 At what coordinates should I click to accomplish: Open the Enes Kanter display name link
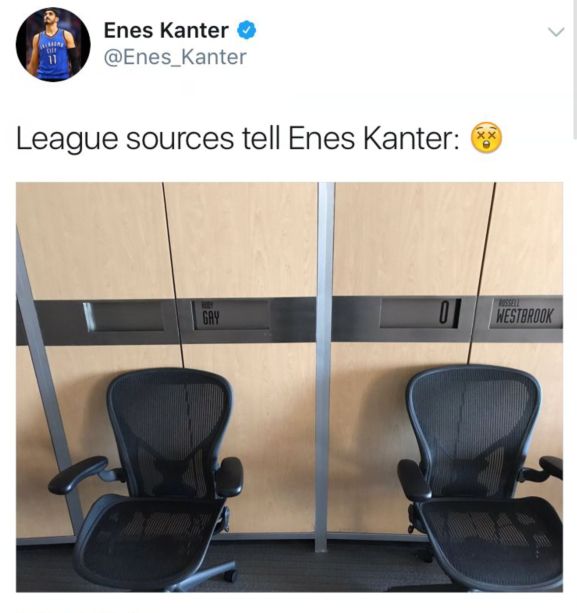(x=166, y=30)
